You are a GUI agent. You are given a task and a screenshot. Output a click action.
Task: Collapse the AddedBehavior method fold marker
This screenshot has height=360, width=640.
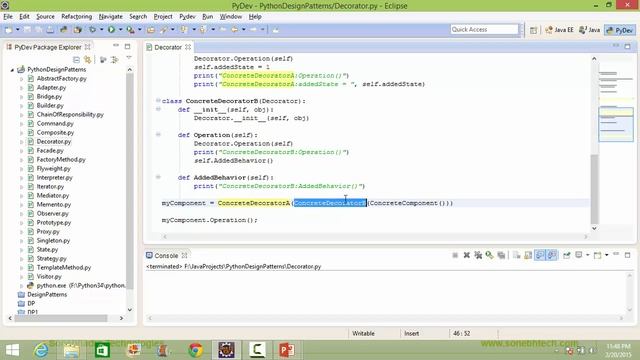[158, 177]
